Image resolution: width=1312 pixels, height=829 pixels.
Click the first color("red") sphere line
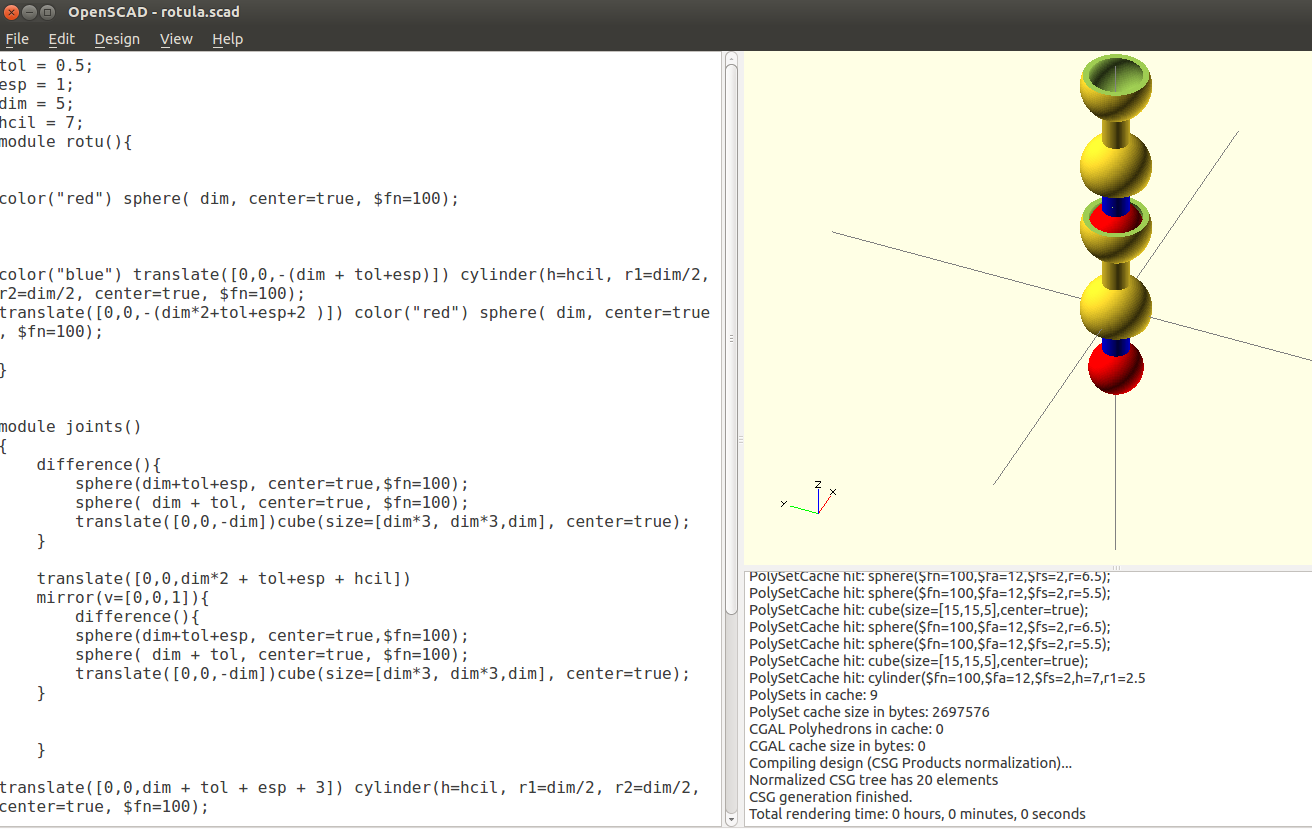point(229,199)
